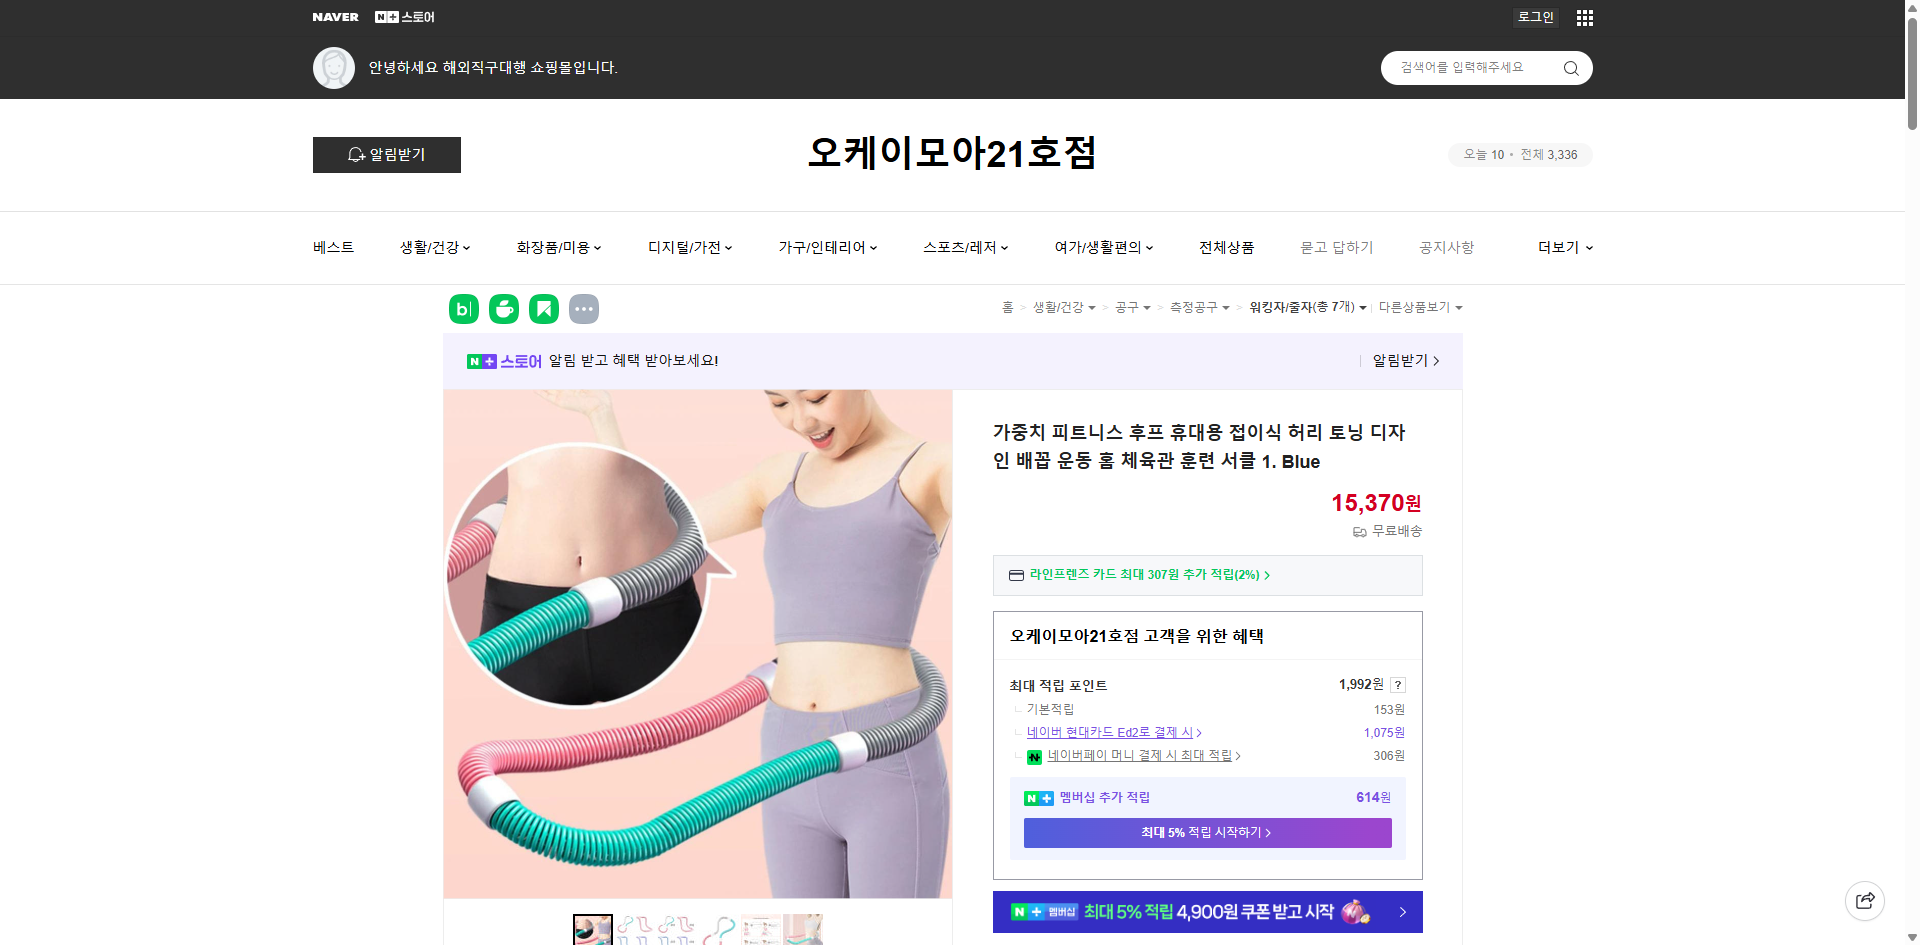Viewport: 1920px width, 945px height.
Task: Open the Naver services grid icon
Action: click(1584, 17)
